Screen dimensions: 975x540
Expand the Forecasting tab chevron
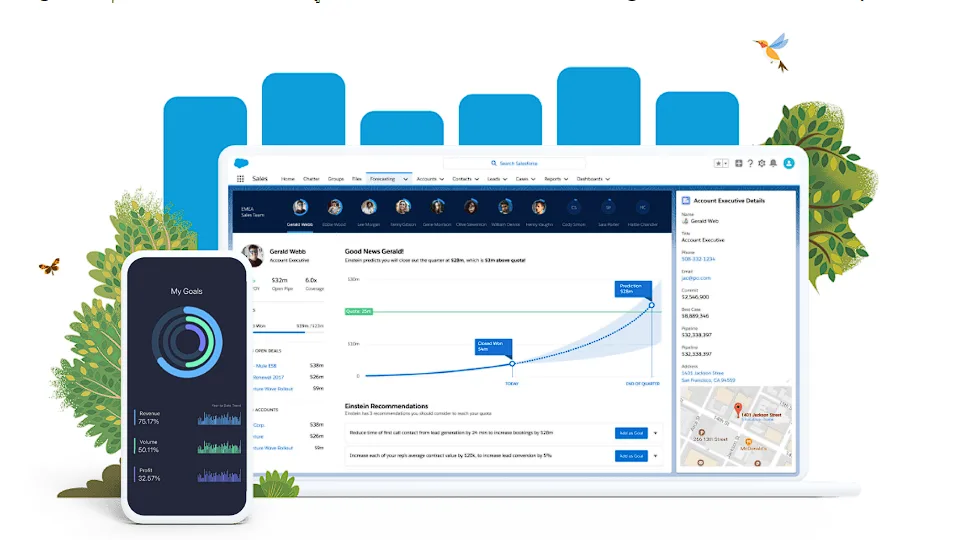click(x=405, y=179)
